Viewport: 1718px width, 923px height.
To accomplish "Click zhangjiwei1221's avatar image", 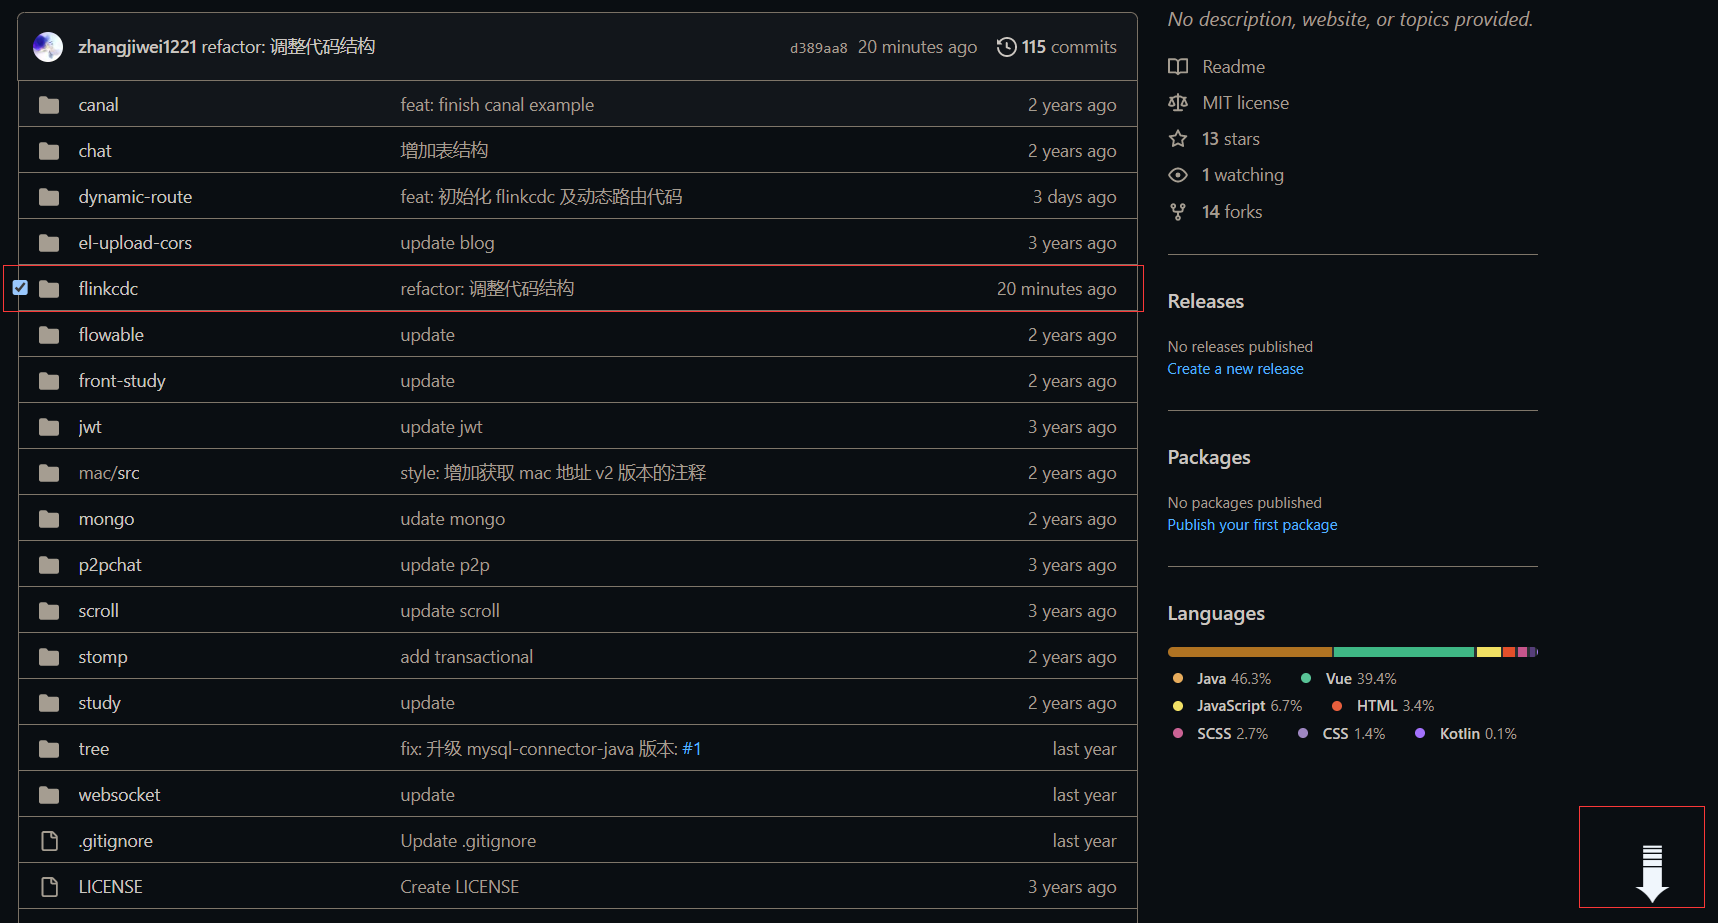I will 48,47.
